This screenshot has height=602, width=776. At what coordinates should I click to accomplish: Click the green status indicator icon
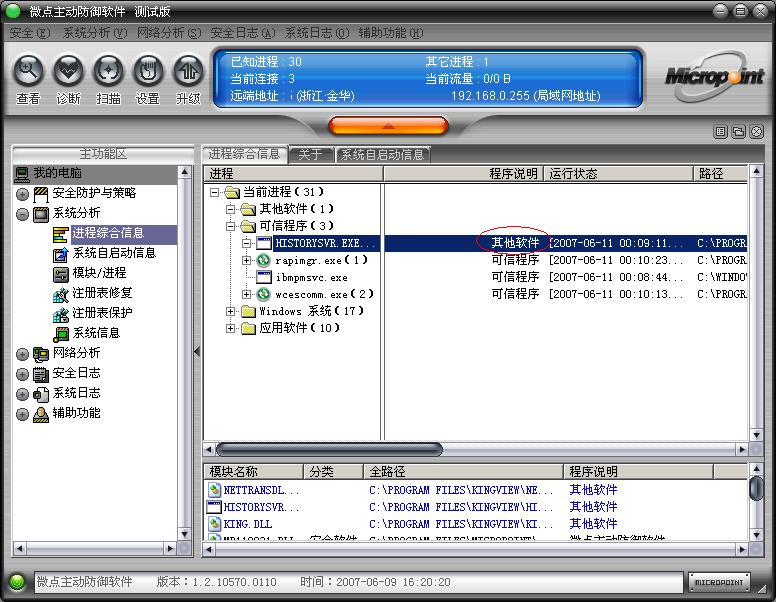[17, 582]
